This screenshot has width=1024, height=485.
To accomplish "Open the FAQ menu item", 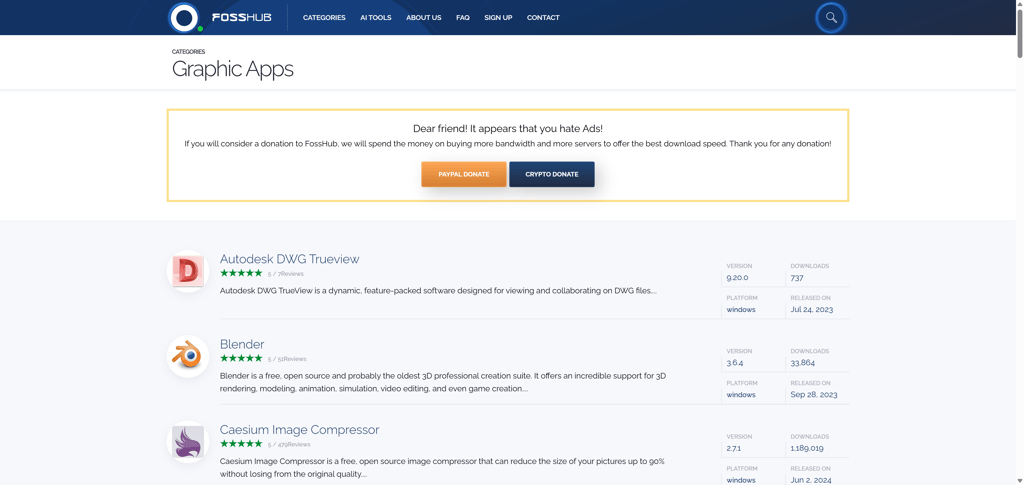I will click(462, 18).
